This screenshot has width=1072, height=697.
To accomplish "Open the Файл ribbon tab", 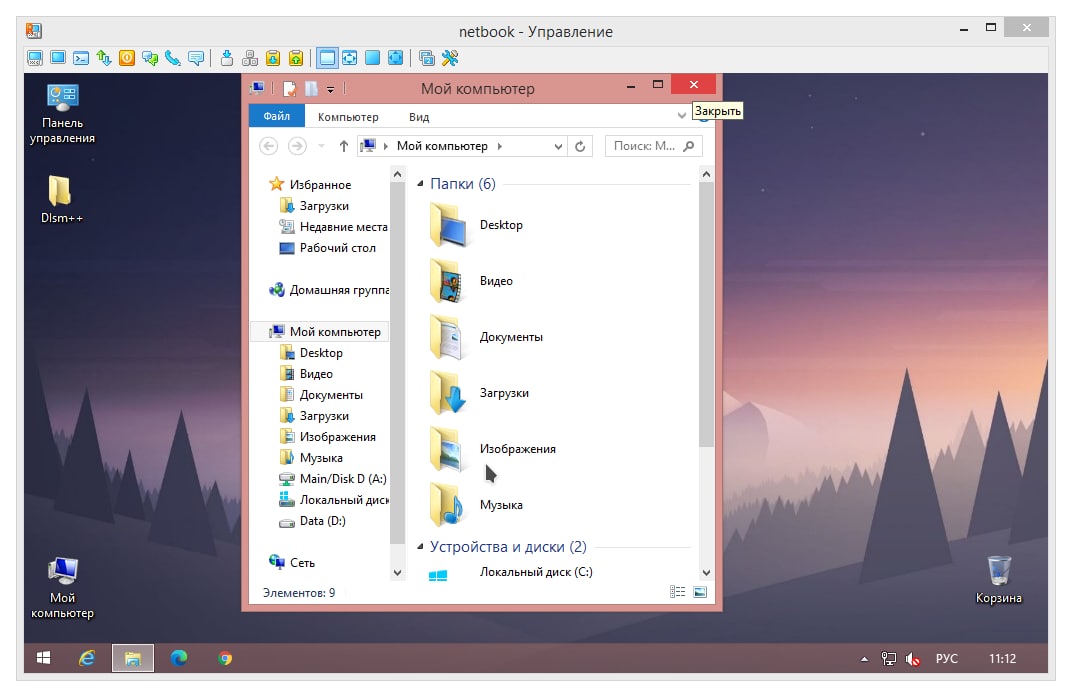I will [x=276, y=116].
